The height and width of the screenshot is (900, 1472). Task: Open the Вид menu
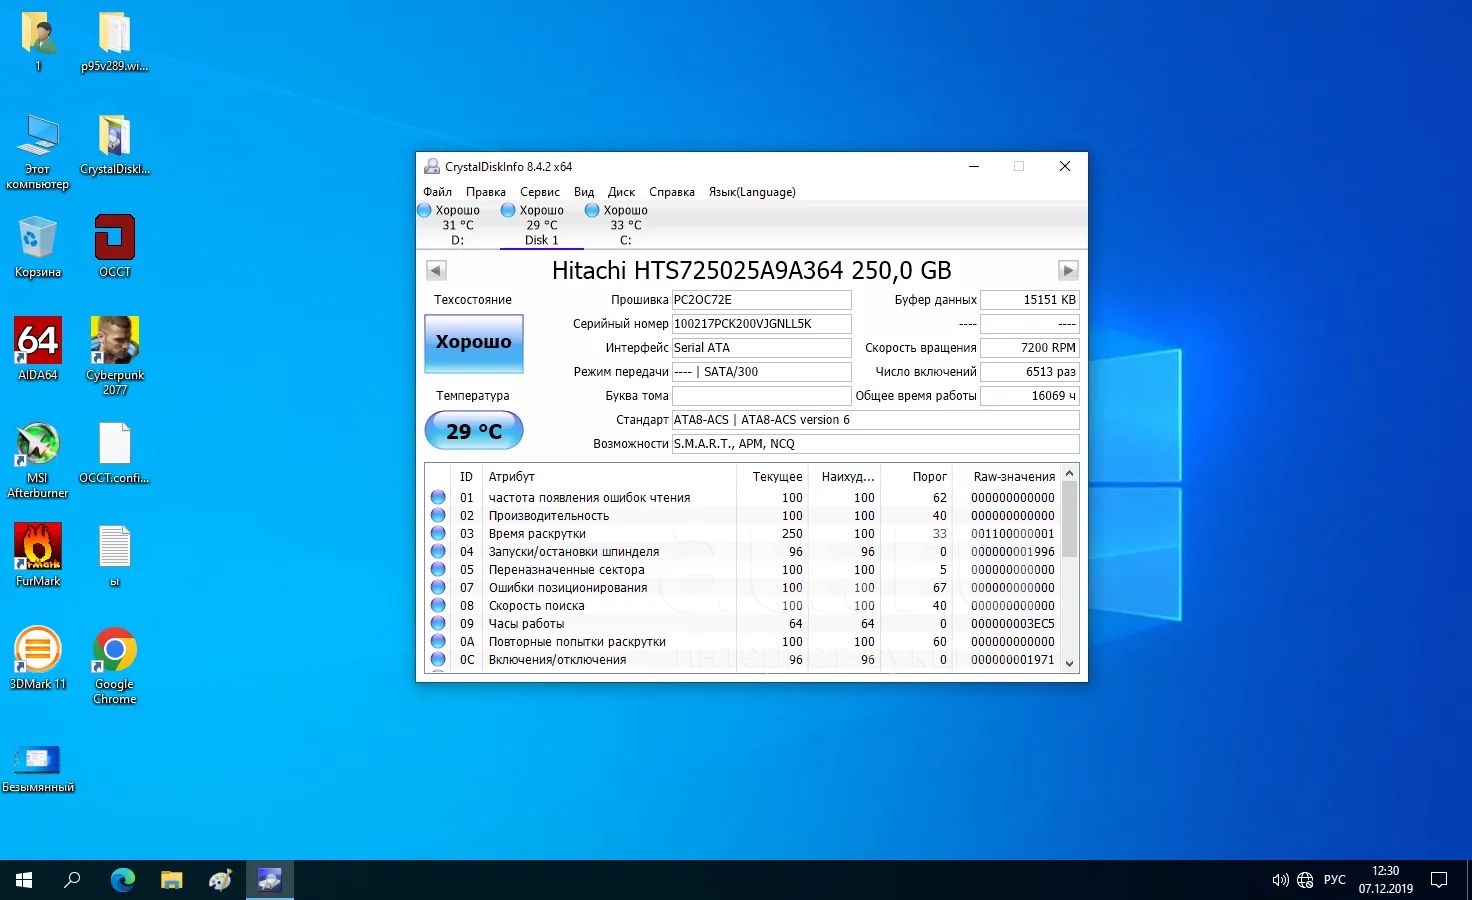(584, 192)
